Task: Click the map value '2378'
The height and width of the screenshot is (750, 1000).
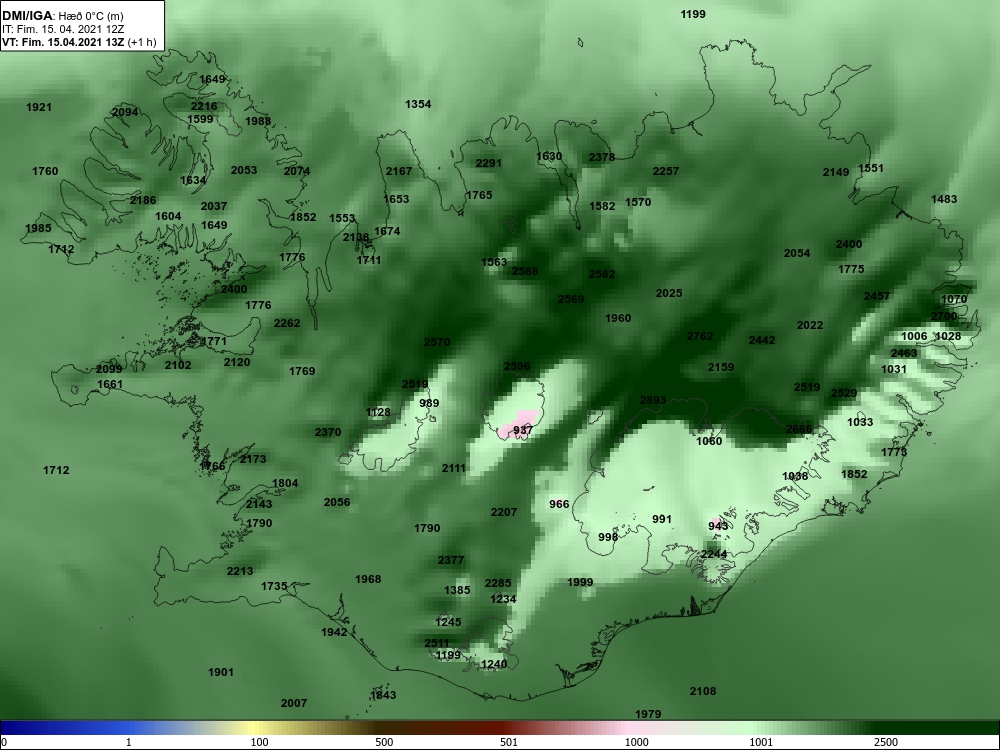Action: (602, 158)
